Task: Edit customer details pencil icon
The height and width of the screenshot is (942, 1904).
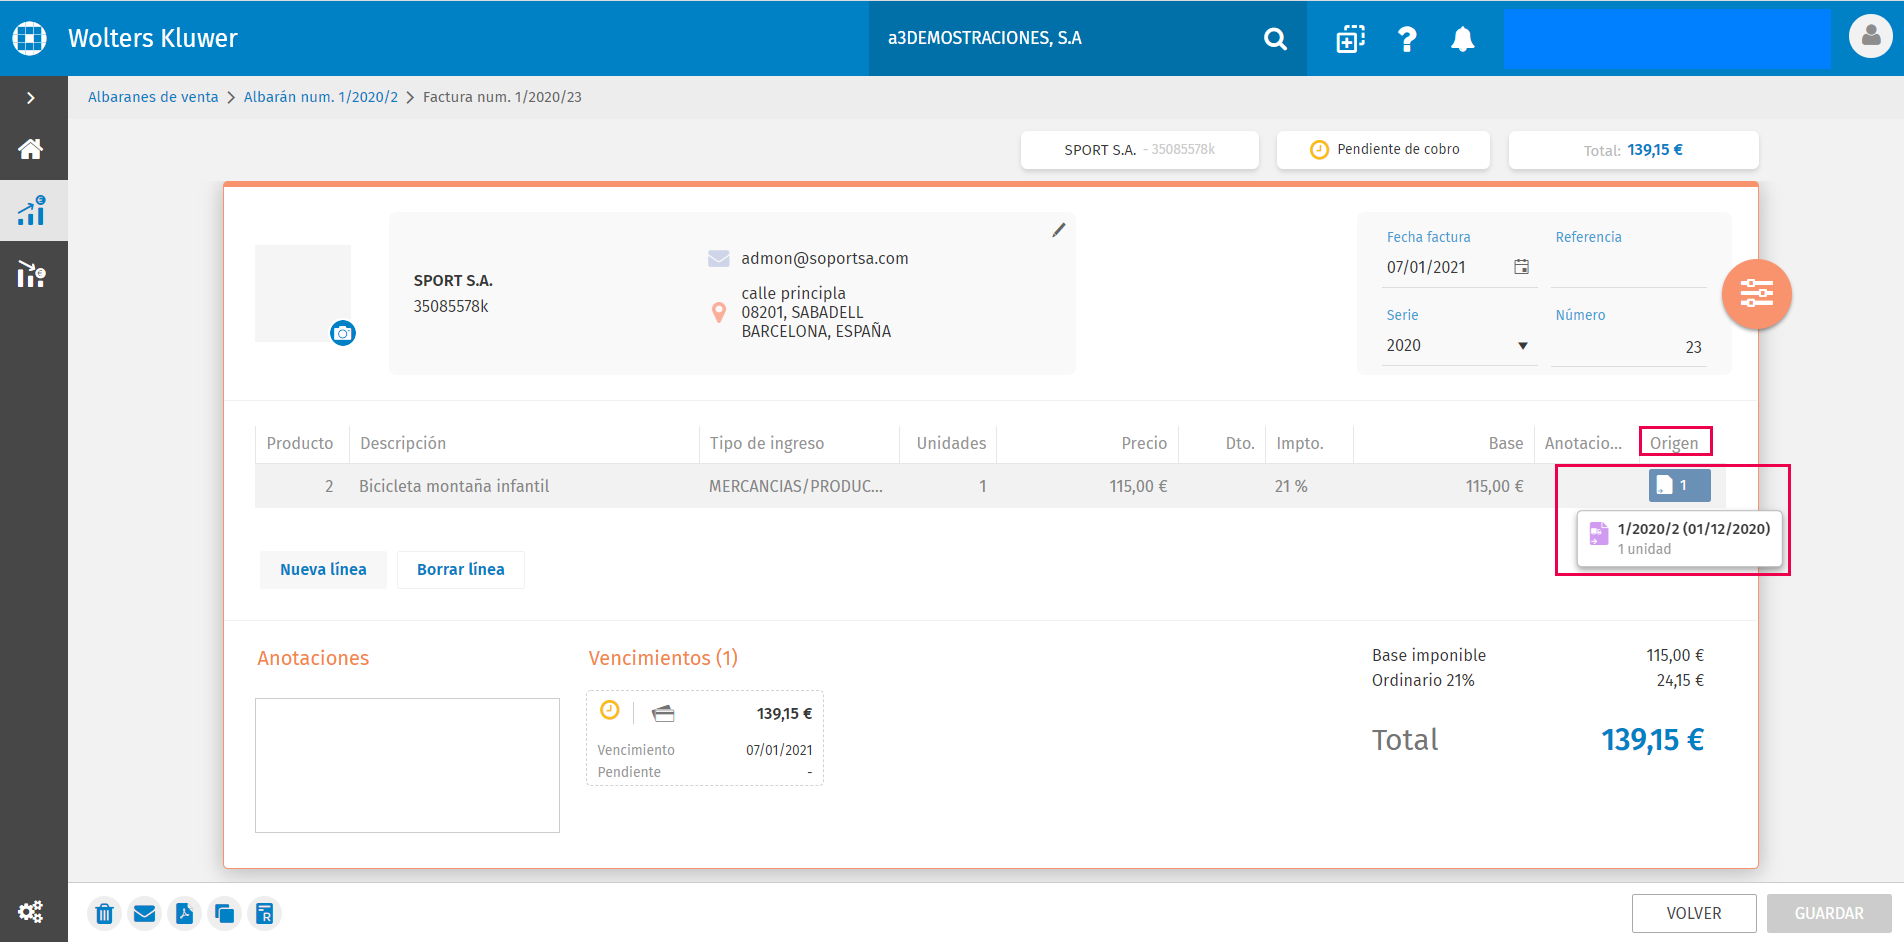Action: [x=1058, y=231]
